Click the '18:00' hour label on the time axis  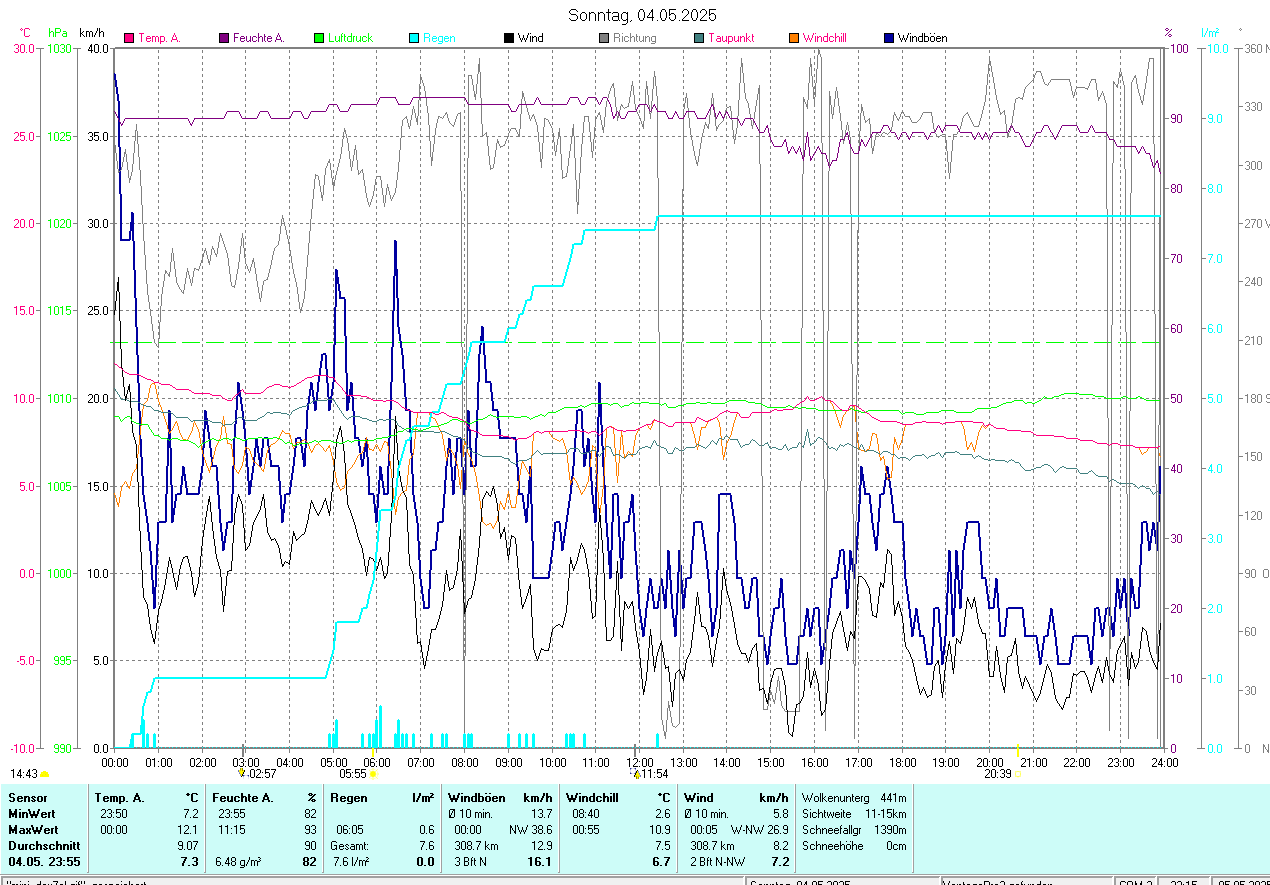coord(902,762)
